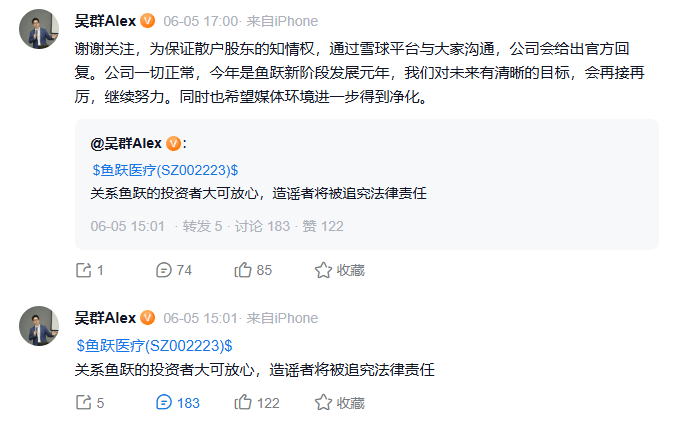This screenshot has height=422, width=676.
Task: Open 吴群Alex avatar on second post
Action: pos(39,325)
